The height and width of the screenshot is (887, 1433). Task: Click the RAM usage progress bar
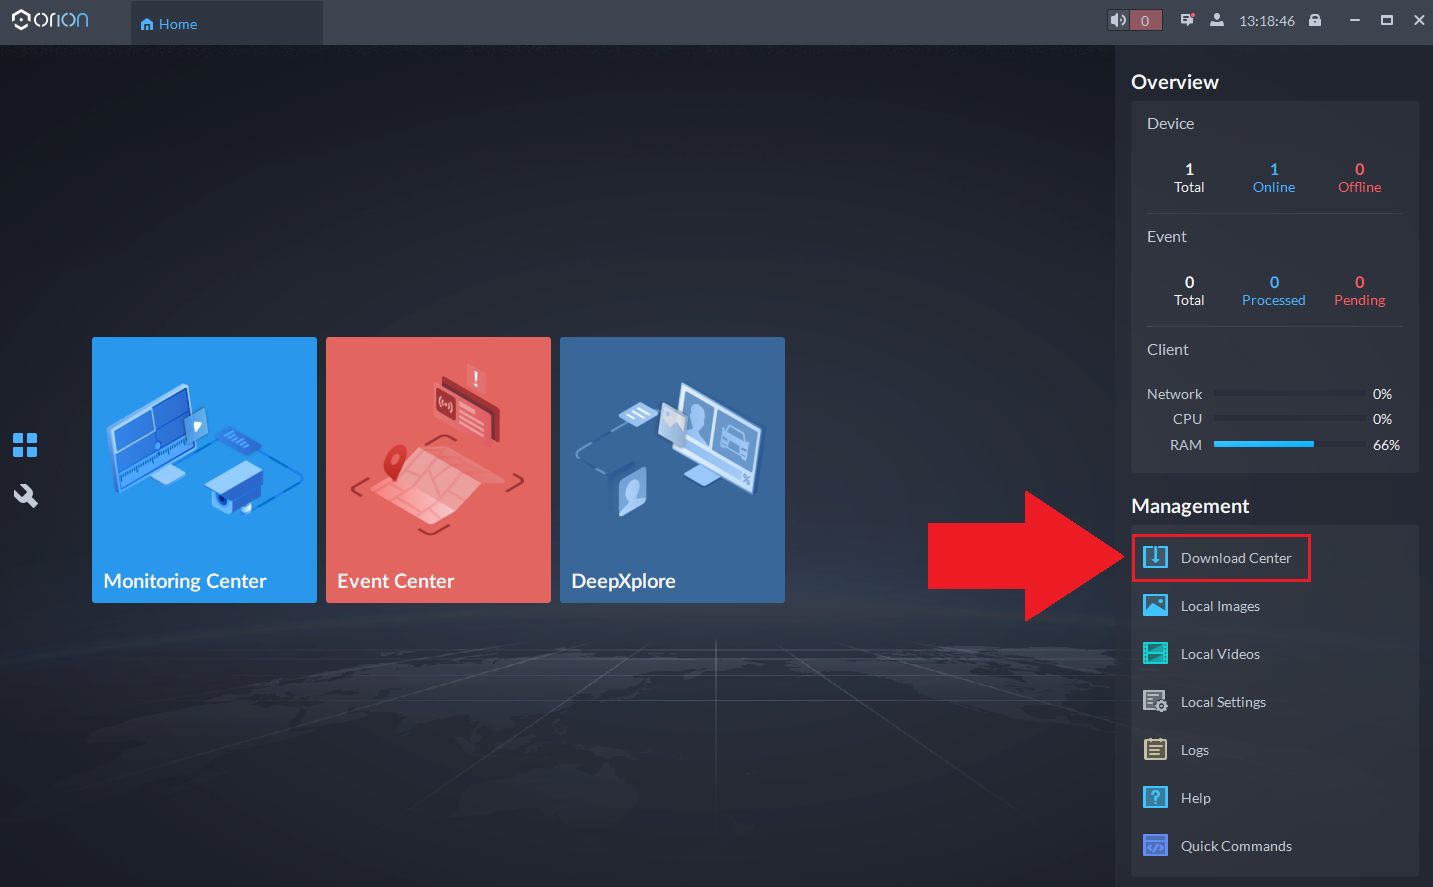point(1288,444)
